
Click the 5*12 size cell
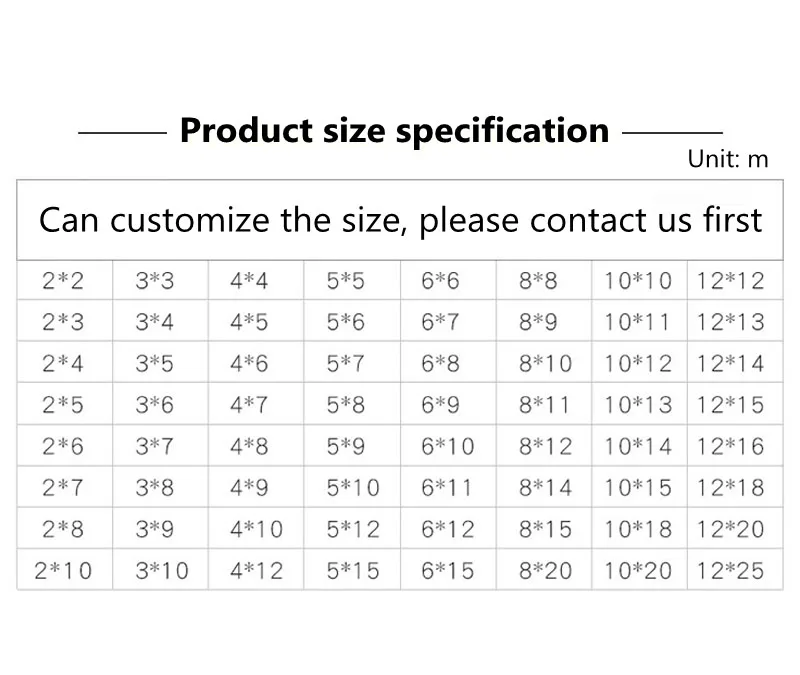353,529
